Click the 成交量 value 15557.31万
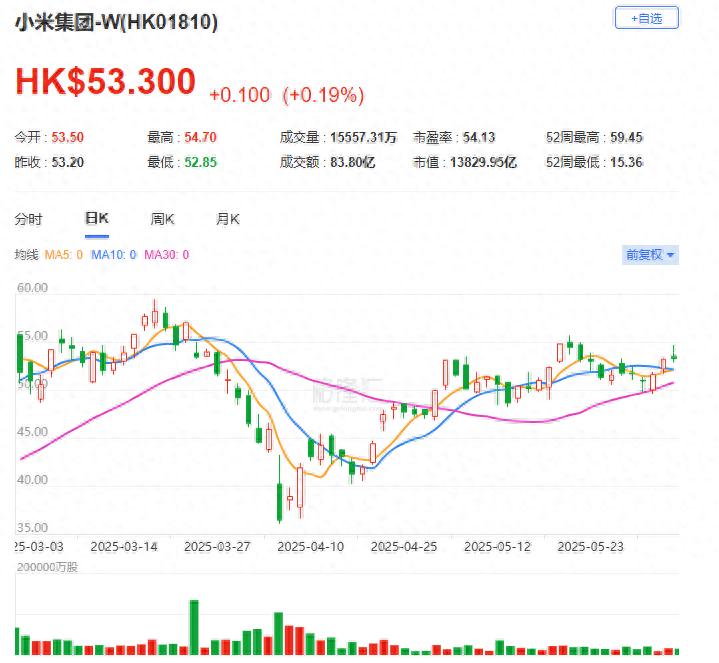The width and height of the screenshot is (719, 663). pyautogui.click(x=363, y=137)
